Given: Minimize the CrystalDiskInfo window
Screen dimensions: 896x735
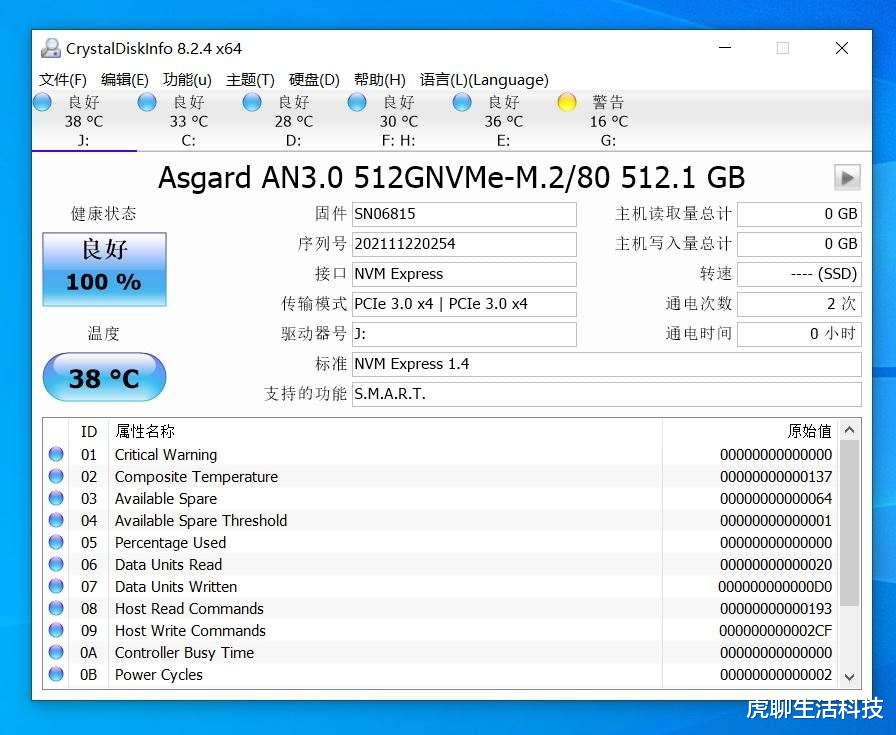Looking at the screenshot, I should click(725, 47).
